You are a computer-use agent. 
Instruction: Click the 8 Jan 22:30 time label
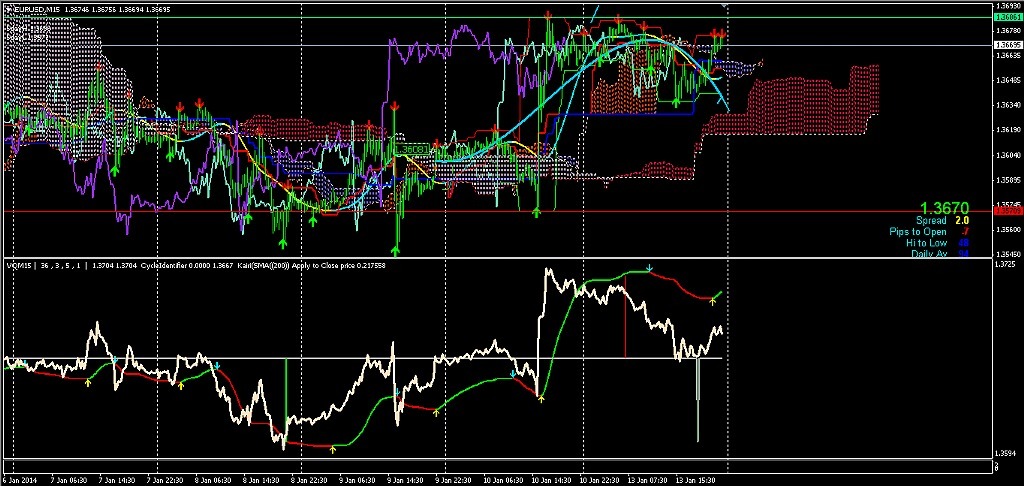click(x=307, y=479)
